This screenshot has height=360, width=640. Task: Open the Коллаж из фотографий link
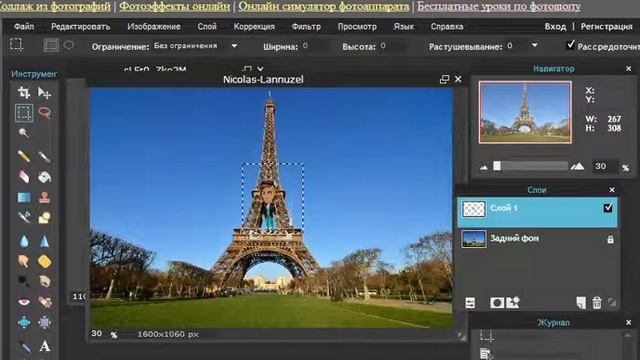coord(55,6)
